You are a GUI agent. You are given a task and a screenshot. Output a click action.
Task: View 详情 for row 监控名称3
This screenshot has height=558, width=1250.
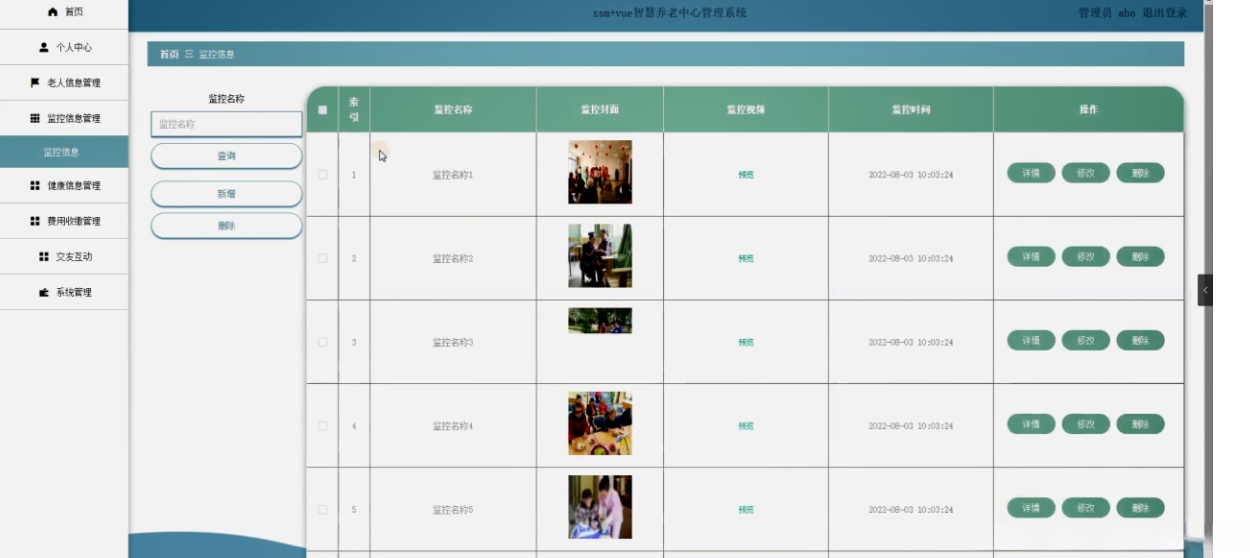(x=1031, y=341)
